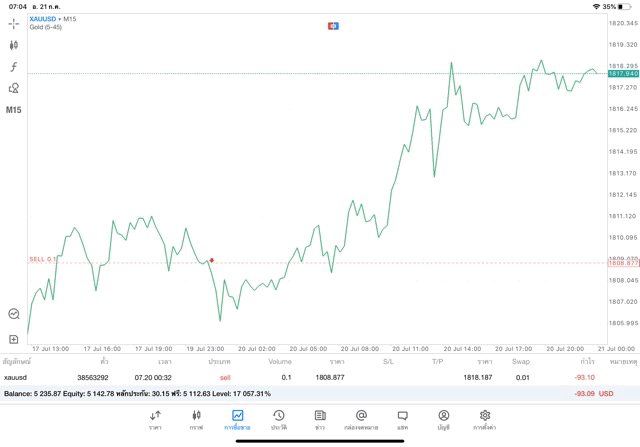This screenshot has height=447, width=640.
Task: Tap the XAUUSD symbol title
Action: [x=44, y=19]
